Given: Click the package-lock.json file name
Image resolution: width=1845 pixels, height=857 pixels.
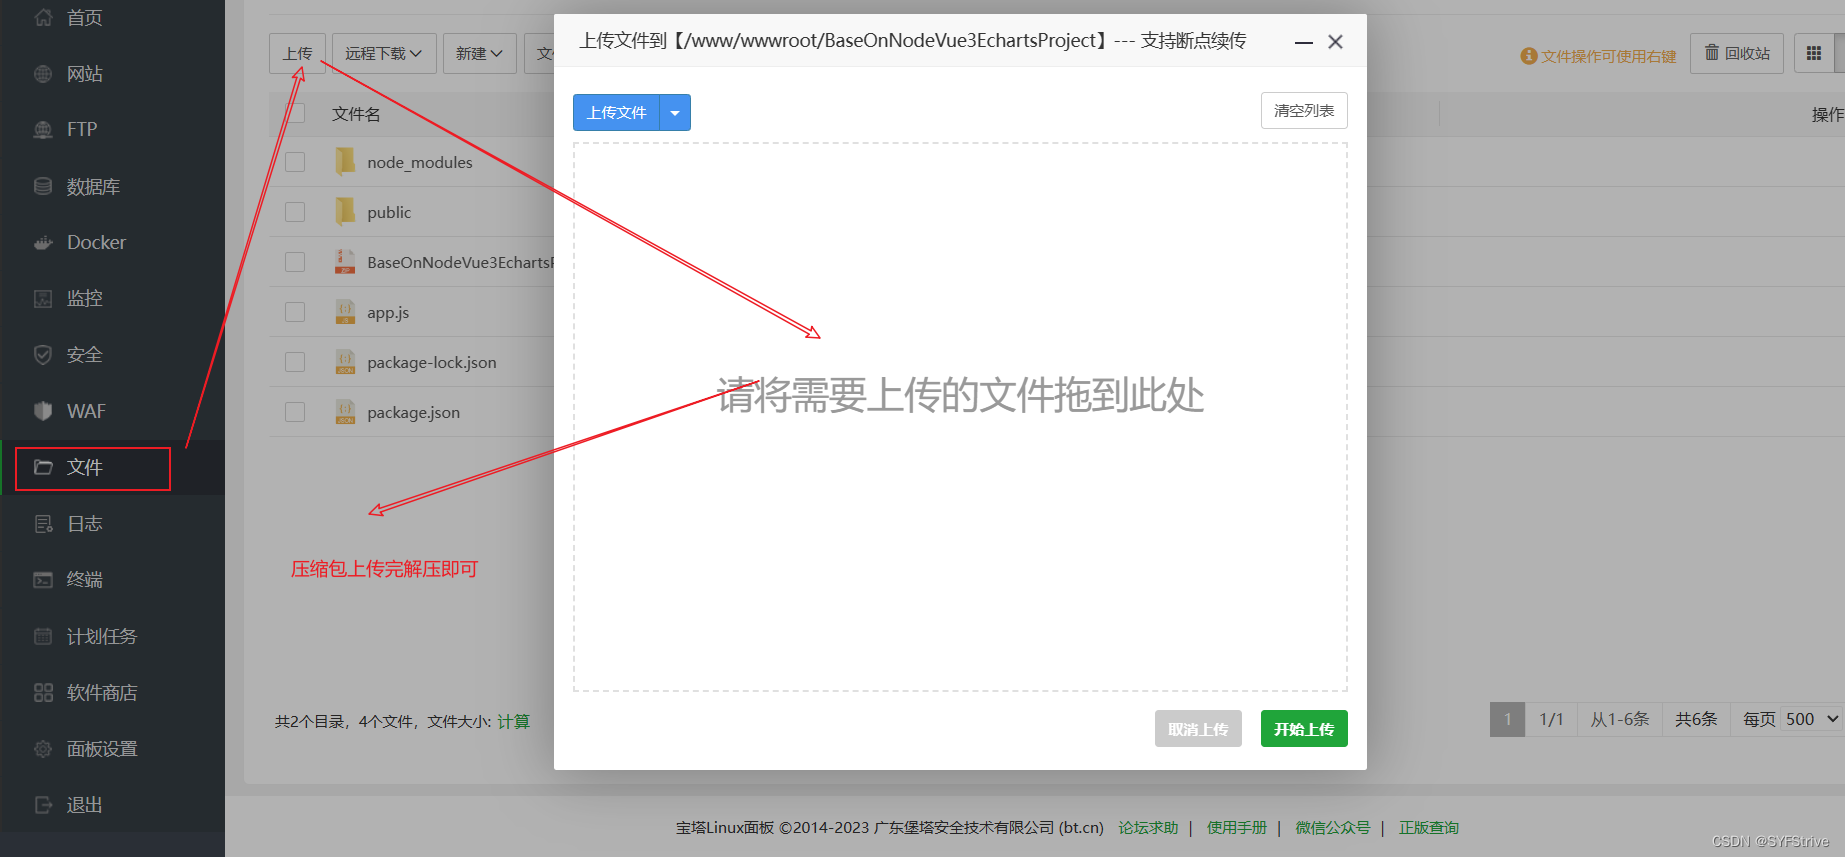Looking at the screenshot, I should tap(432, 362).
